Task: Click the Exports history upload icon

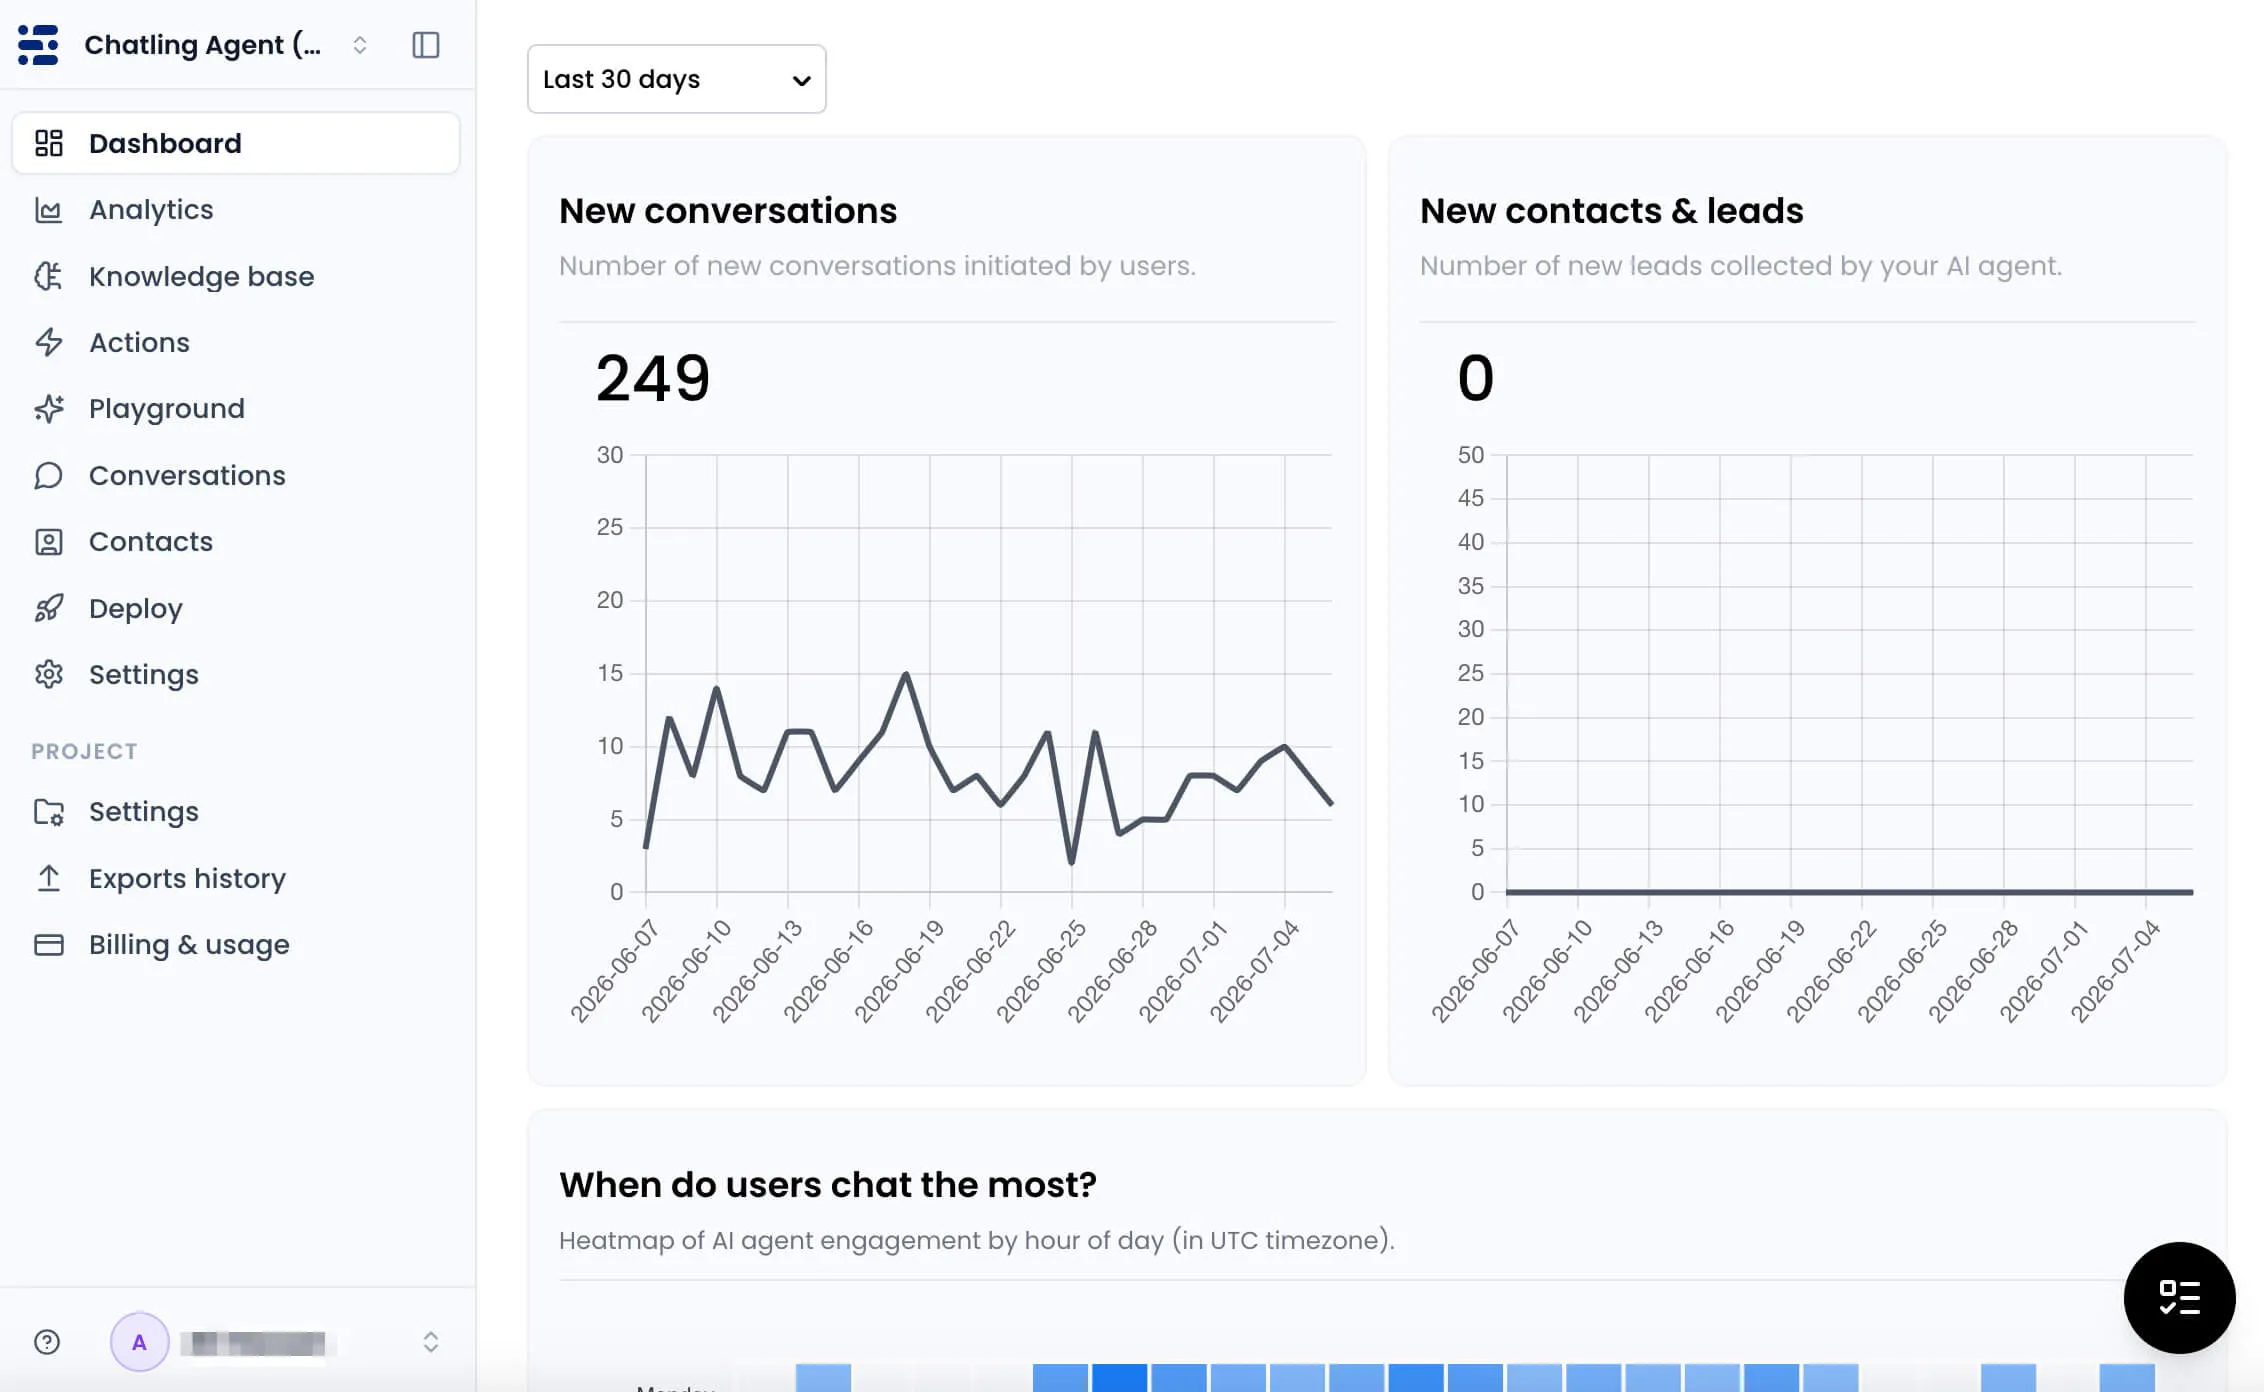Action: [49, 878]
